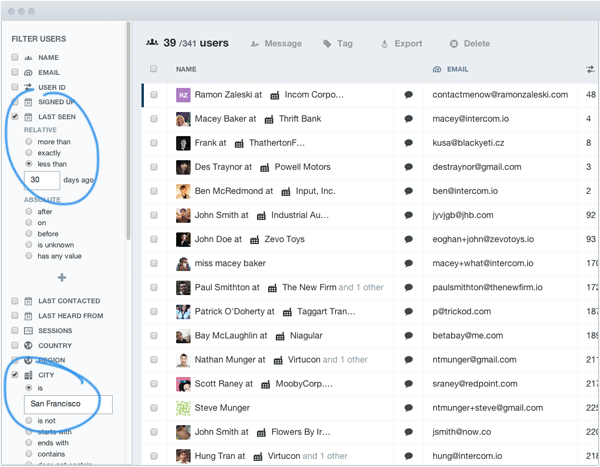The width and height of the screenshot is (600, 467).
Task: Open conversation icon for Scott Raney
Action: point(408,384)
